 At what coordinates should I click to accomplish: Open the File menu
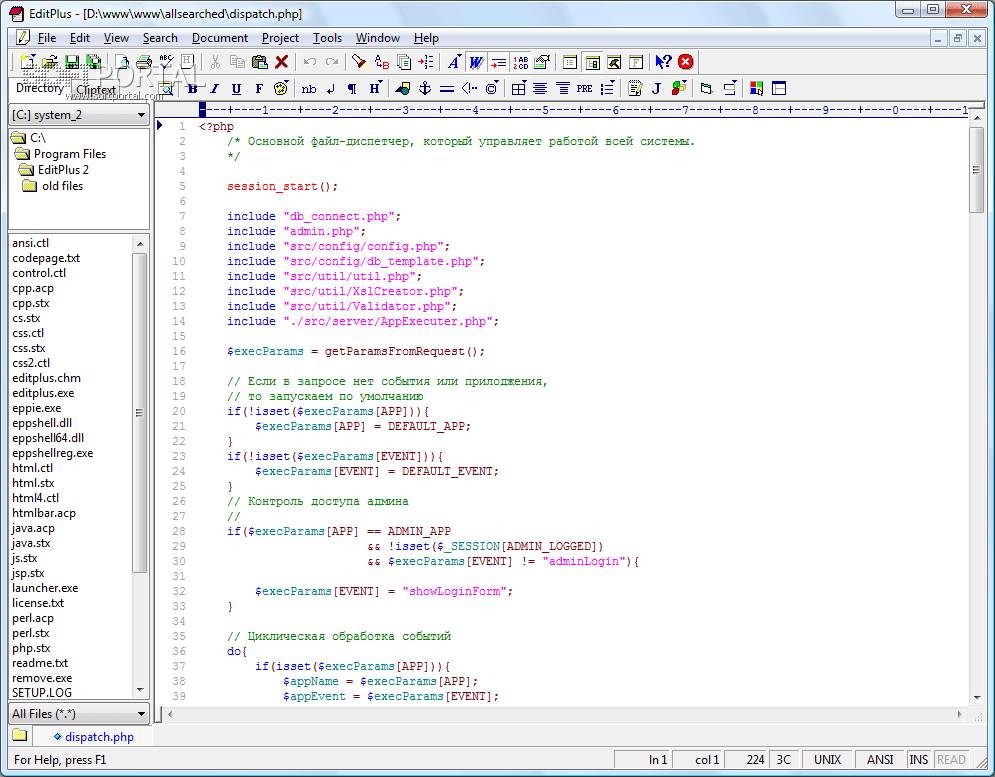click(x=46, y=38)
